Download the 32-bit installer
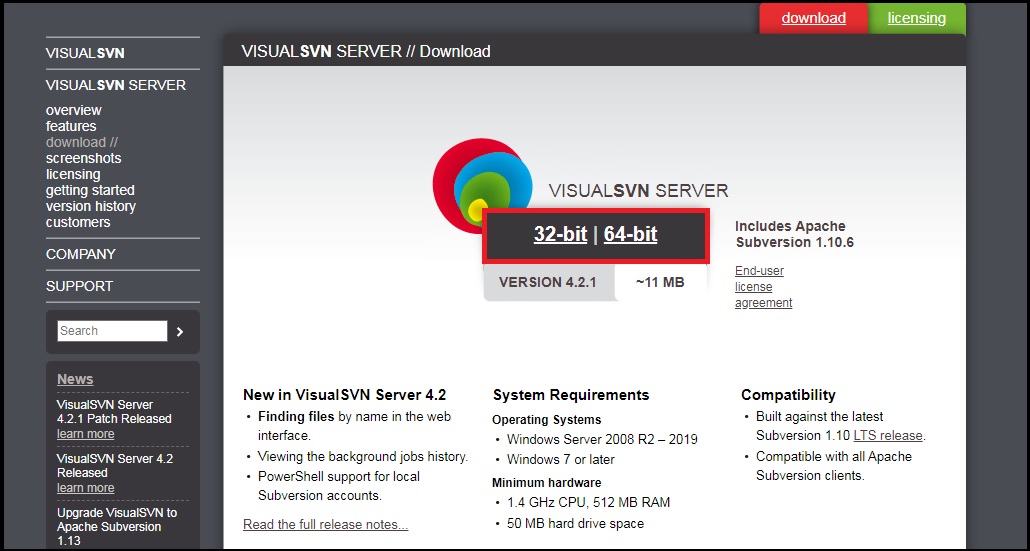1030x551 pixels. coord(560,234)
